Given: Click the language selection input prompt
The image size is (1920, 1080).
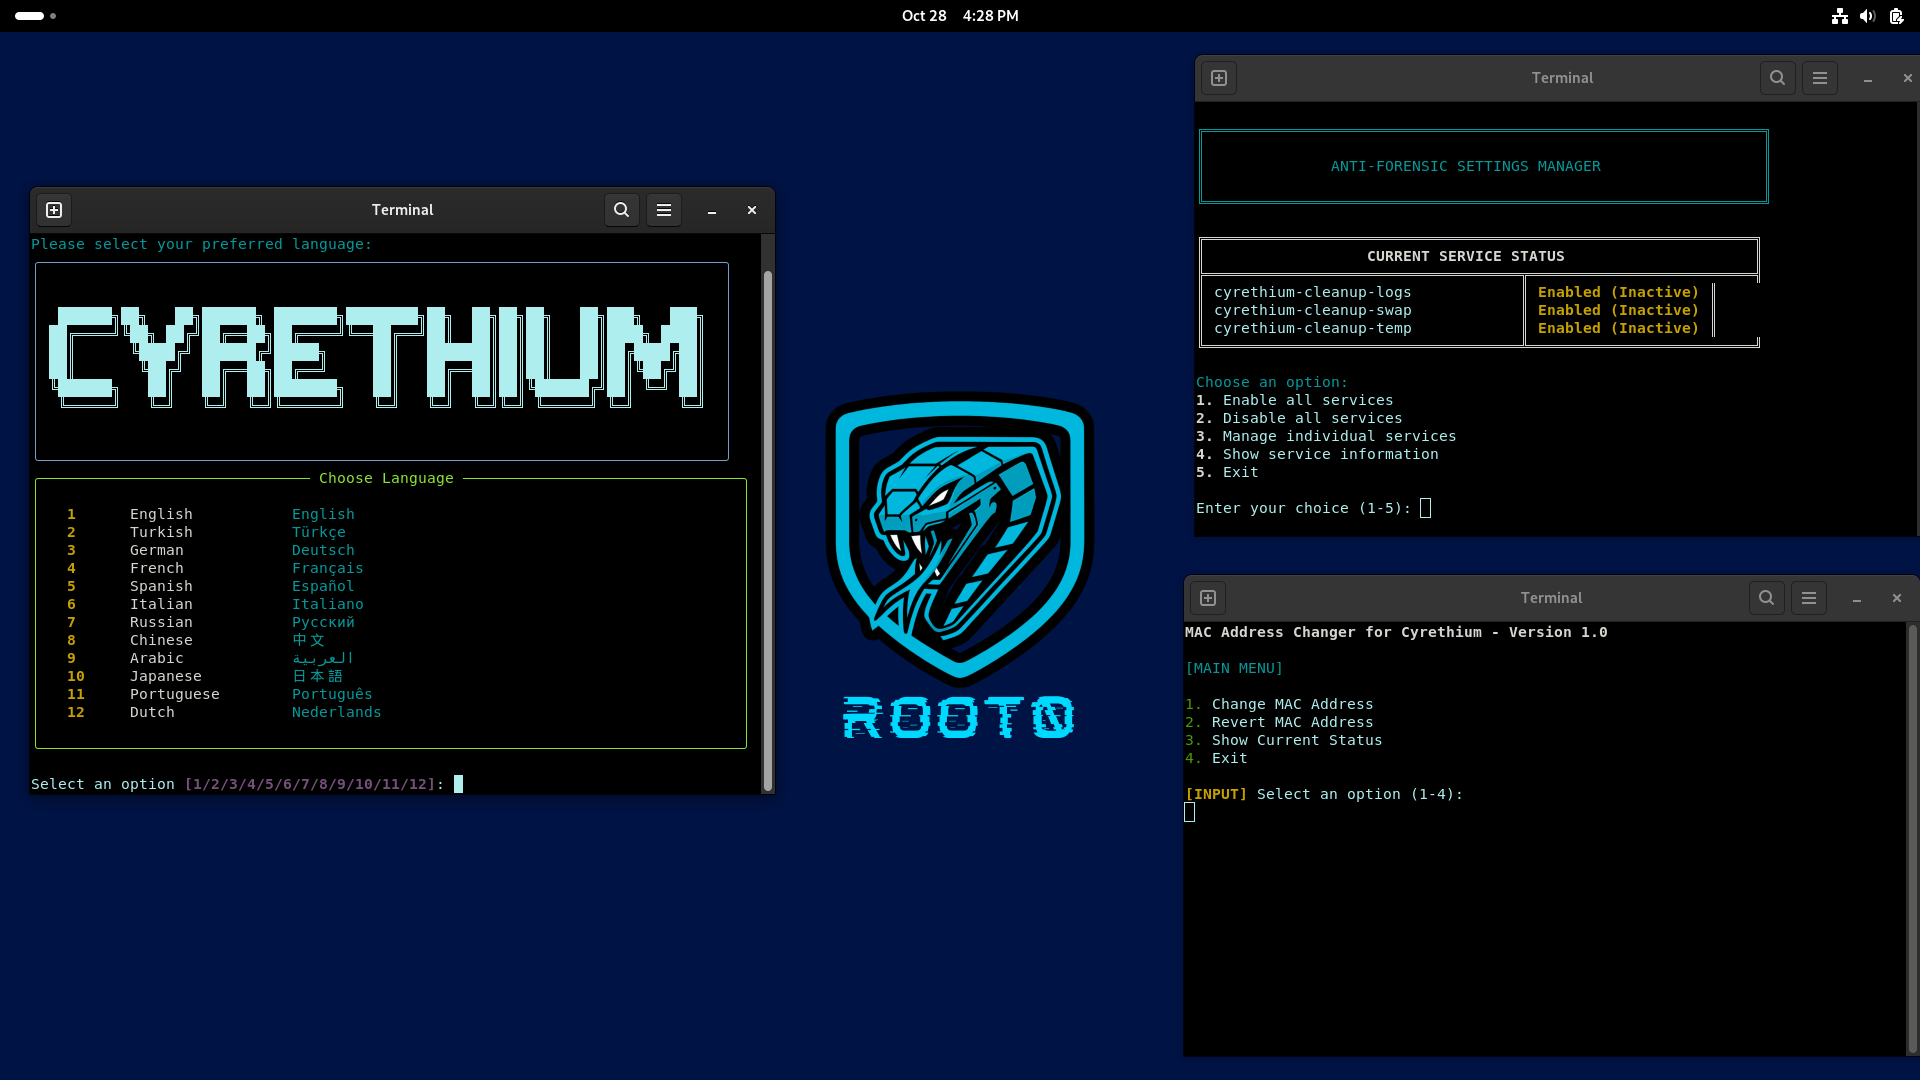Looking at the screenshot, I should (459, 784).
